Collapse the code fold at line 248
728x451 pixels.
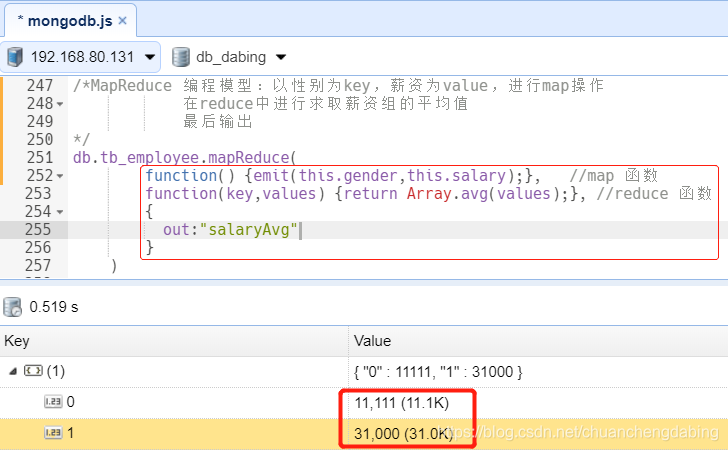[x=60, y=105]
